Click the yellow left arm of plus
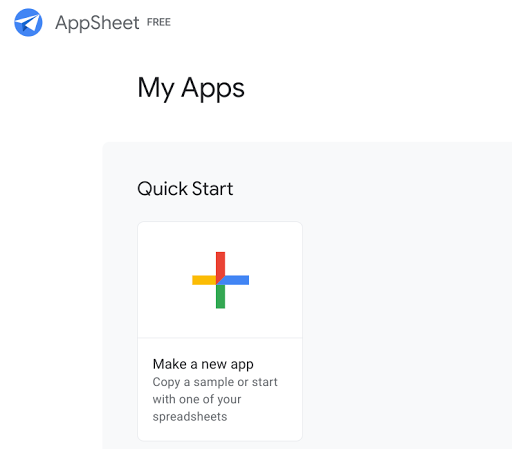 204,280
